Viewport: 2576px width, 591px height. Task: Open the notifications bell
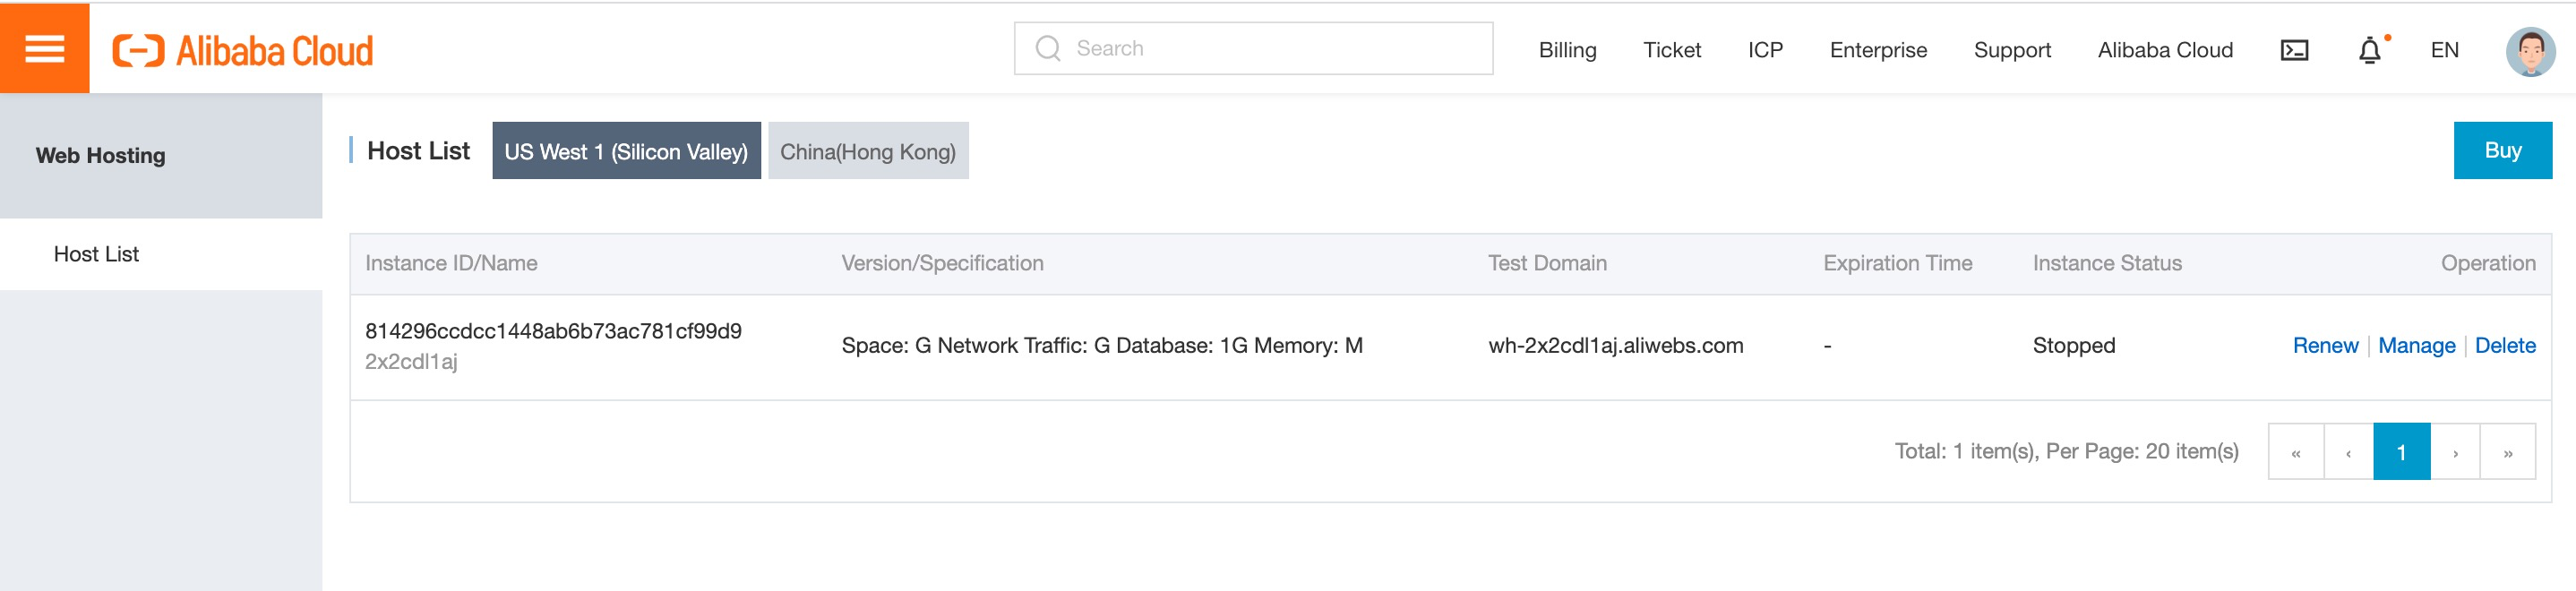pos(2370,50)
